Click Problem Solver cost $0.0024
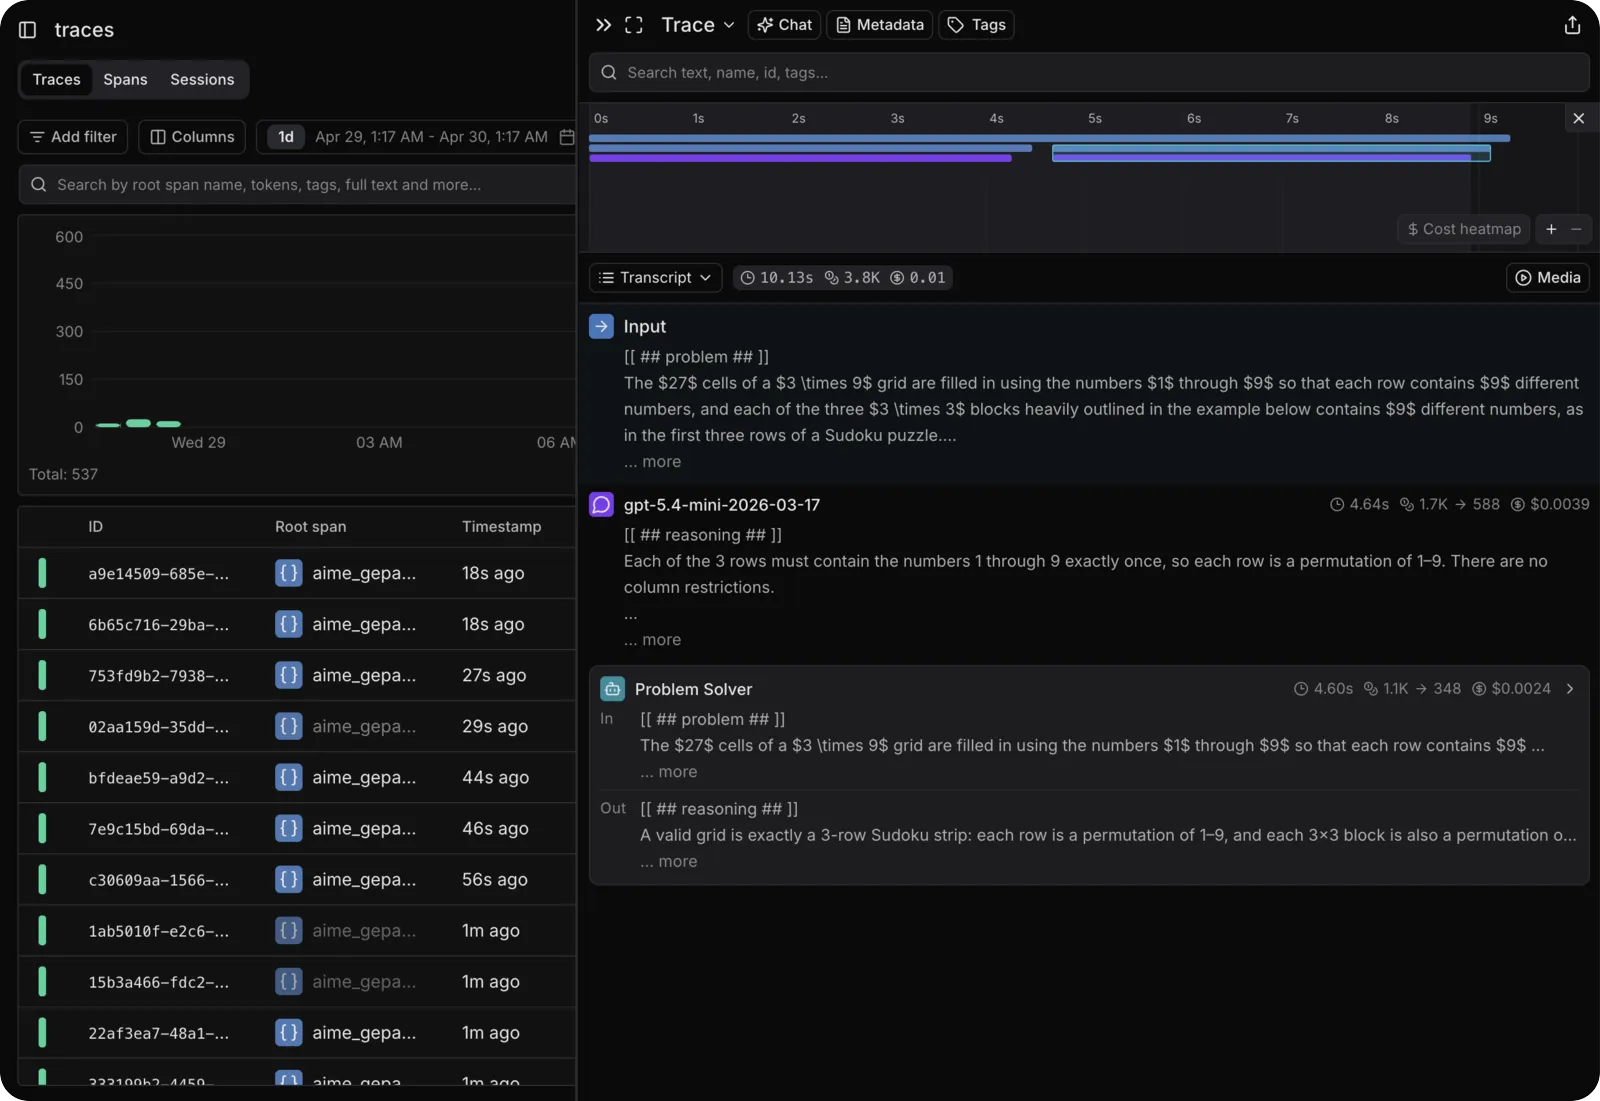The height and width of the screenshot is (1101, 1600). coord(1511,689)
